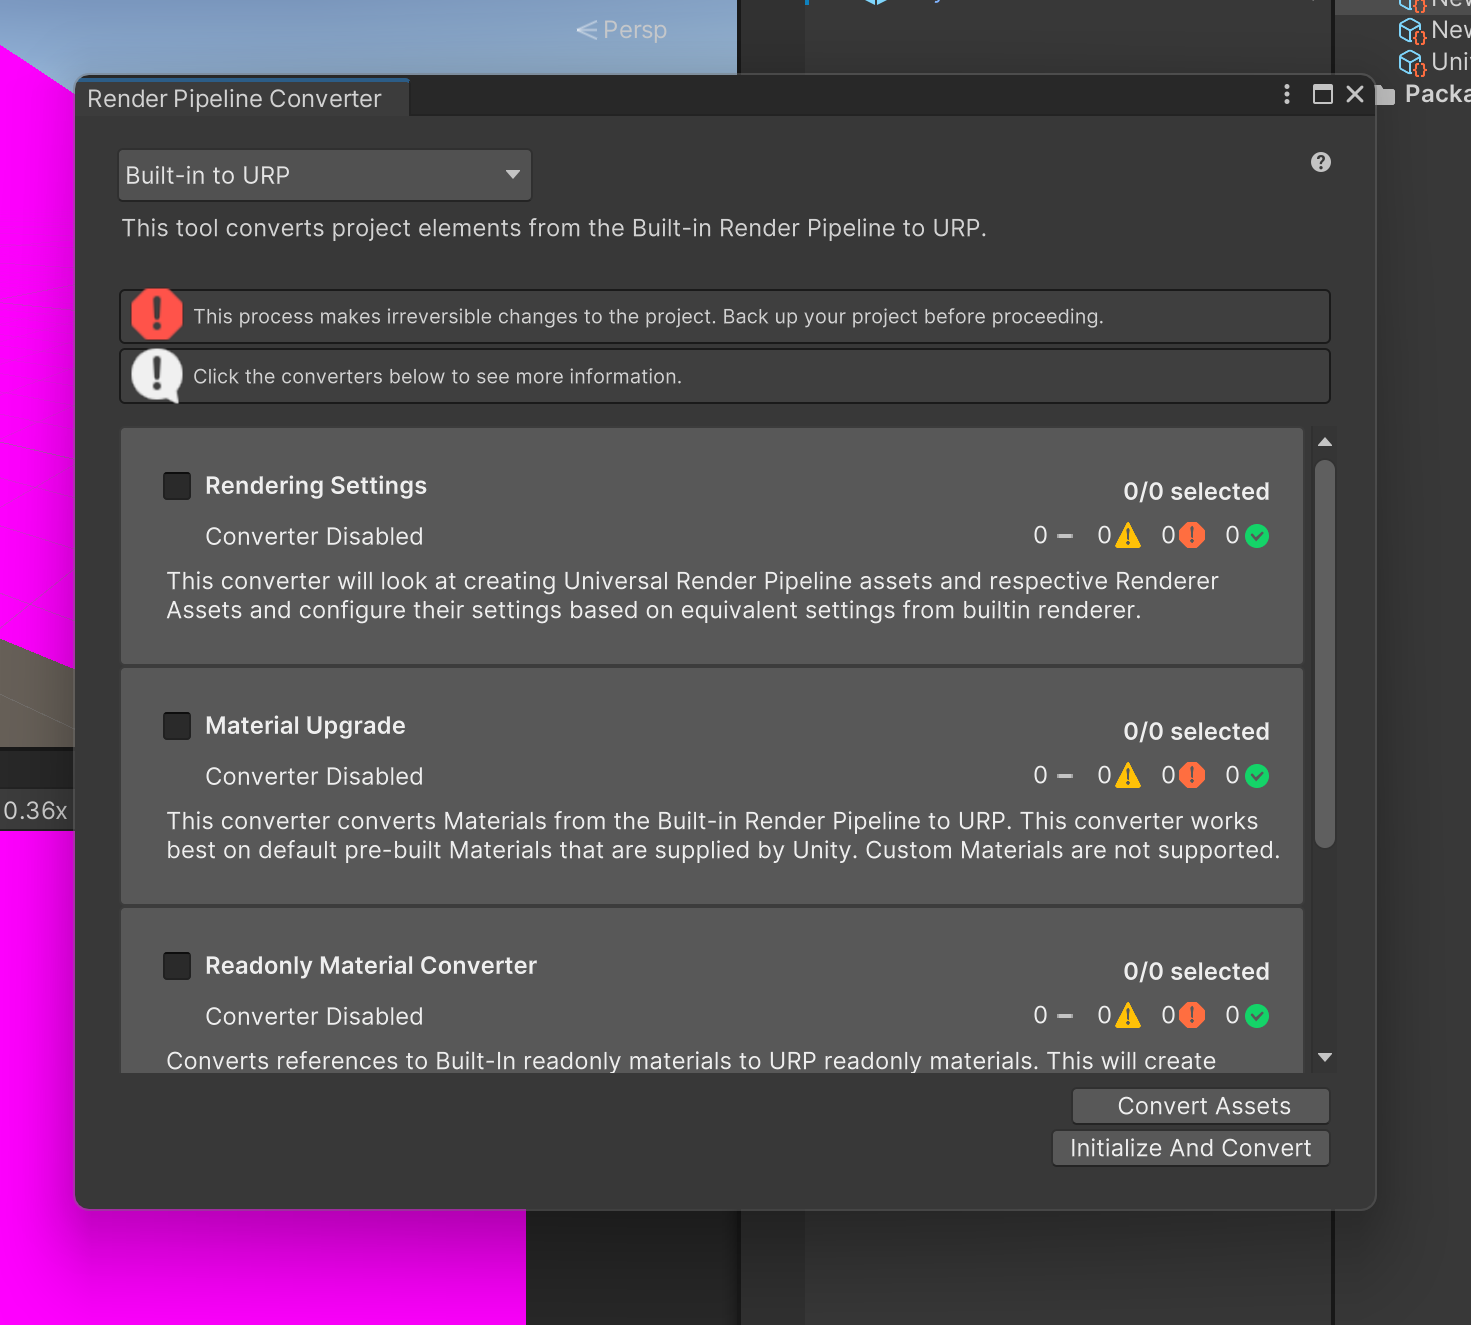Image resolution: width=1471 pixels, height=1325 pixels.
Task: Click the help question mark icon
Action: coord(1320,162)
